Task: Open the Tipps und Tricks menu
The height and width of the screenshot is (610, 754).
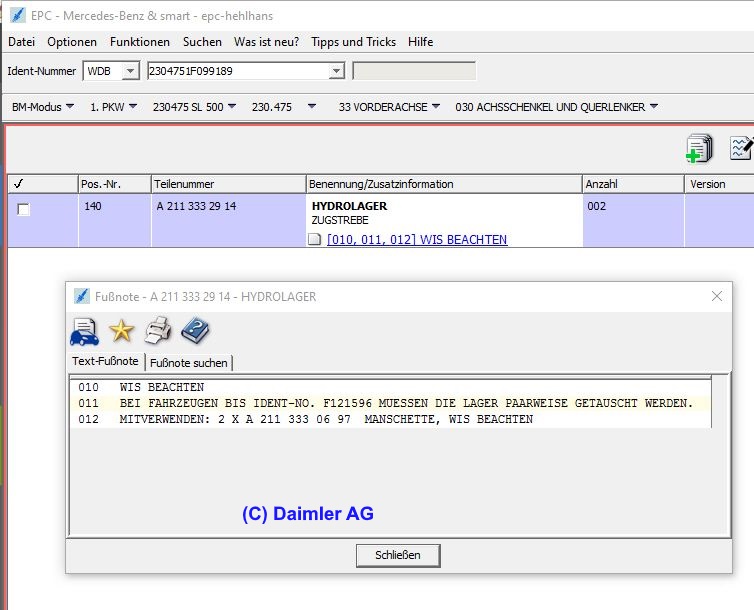Action: [353, 42]
